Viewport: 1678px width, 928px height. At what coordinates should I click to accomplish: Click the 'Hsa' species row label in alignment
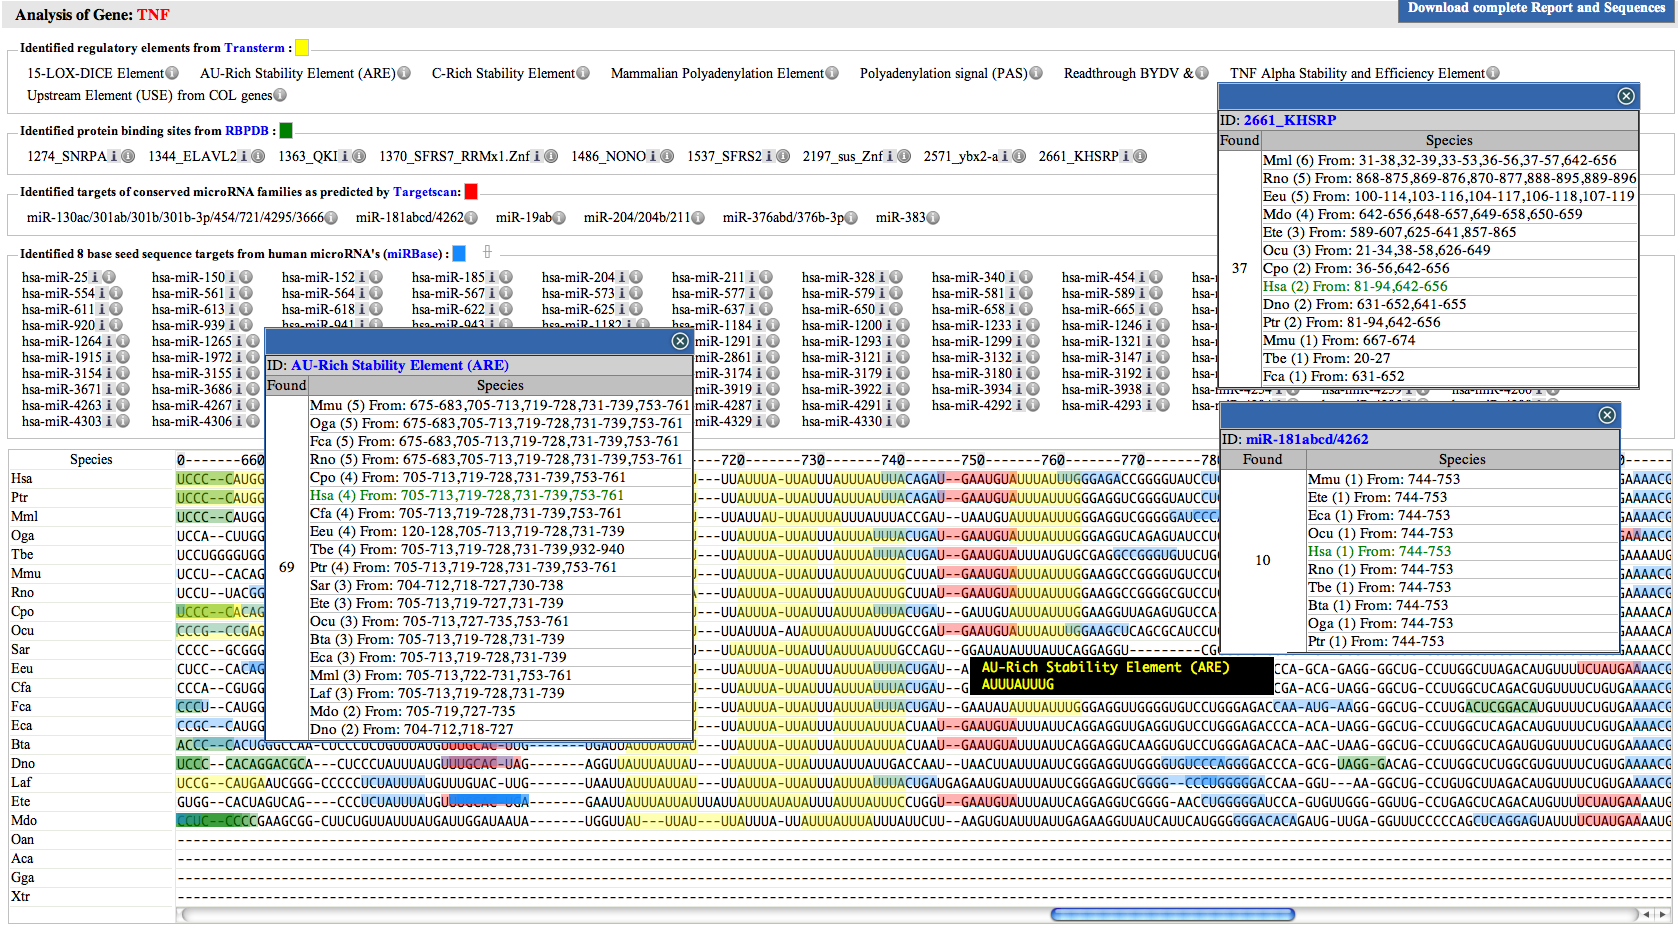pyautogui.click(x=21, y=478)
